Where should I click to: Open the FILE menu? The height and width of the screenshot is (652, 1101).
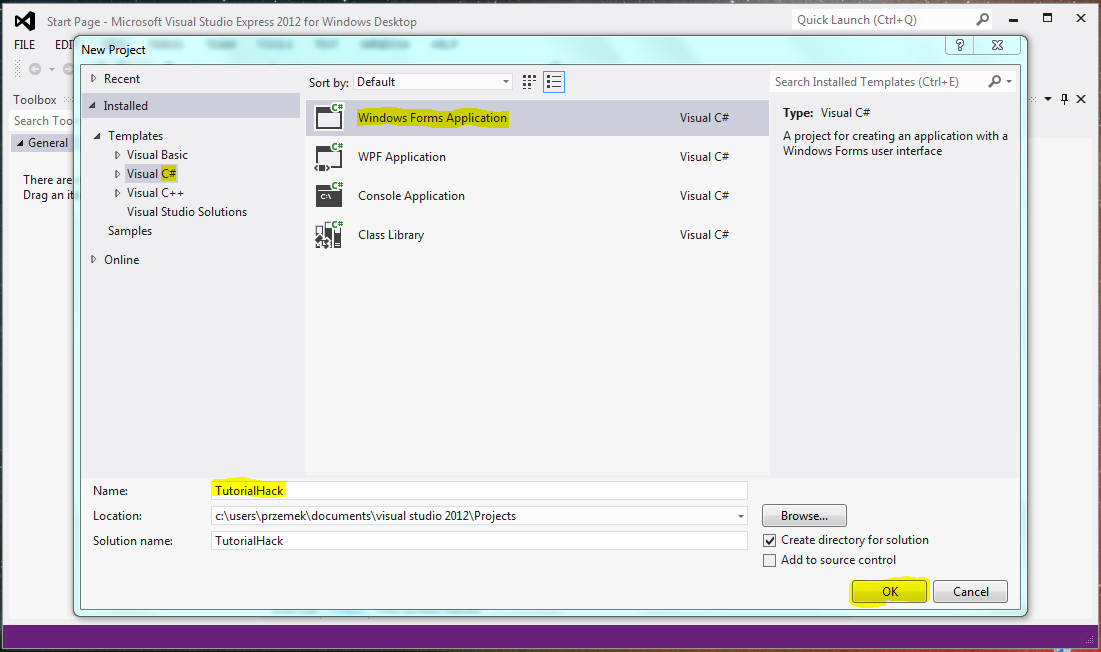tap(25, 45)
